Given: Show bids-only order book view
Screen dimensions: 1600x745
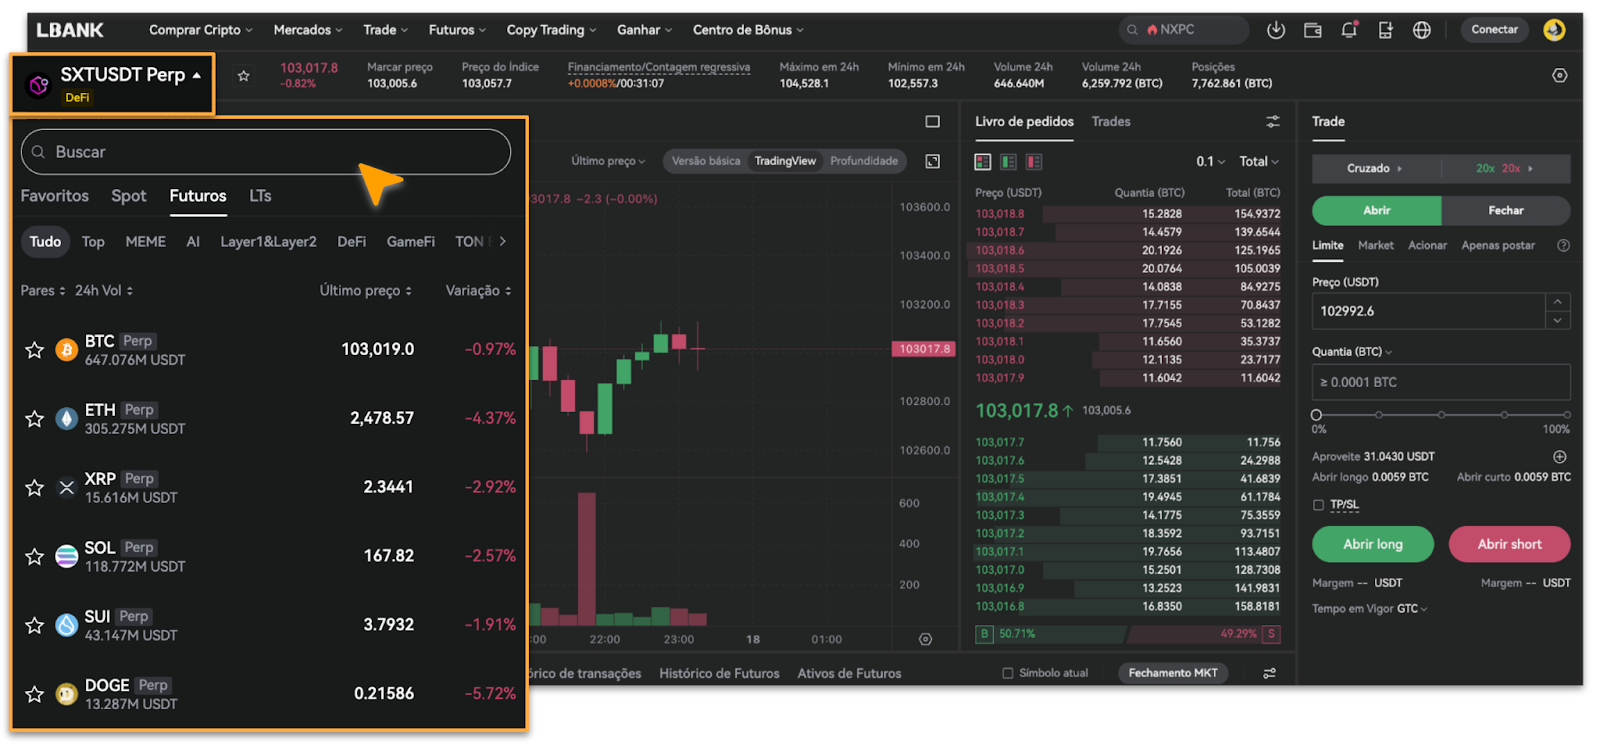Looking at the screenshot, I should pos(1008,161).
